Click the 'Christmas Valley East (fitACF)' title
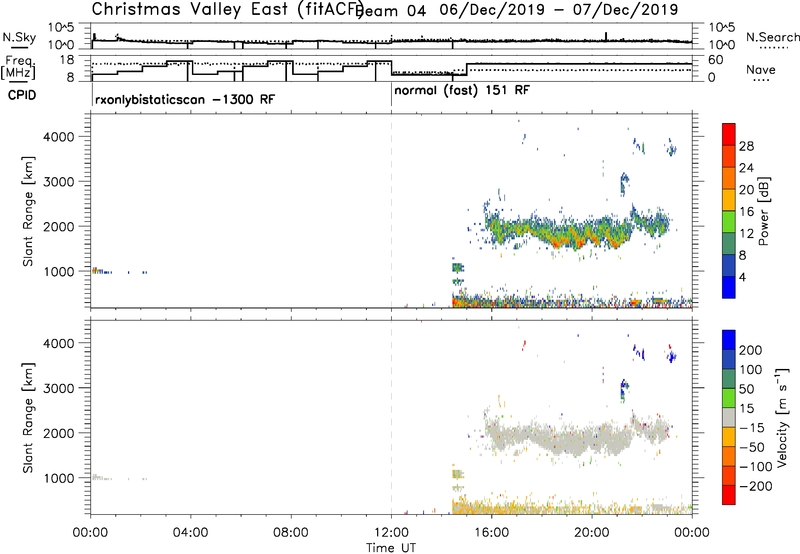 pyautogui.click(x=228, y=10)
